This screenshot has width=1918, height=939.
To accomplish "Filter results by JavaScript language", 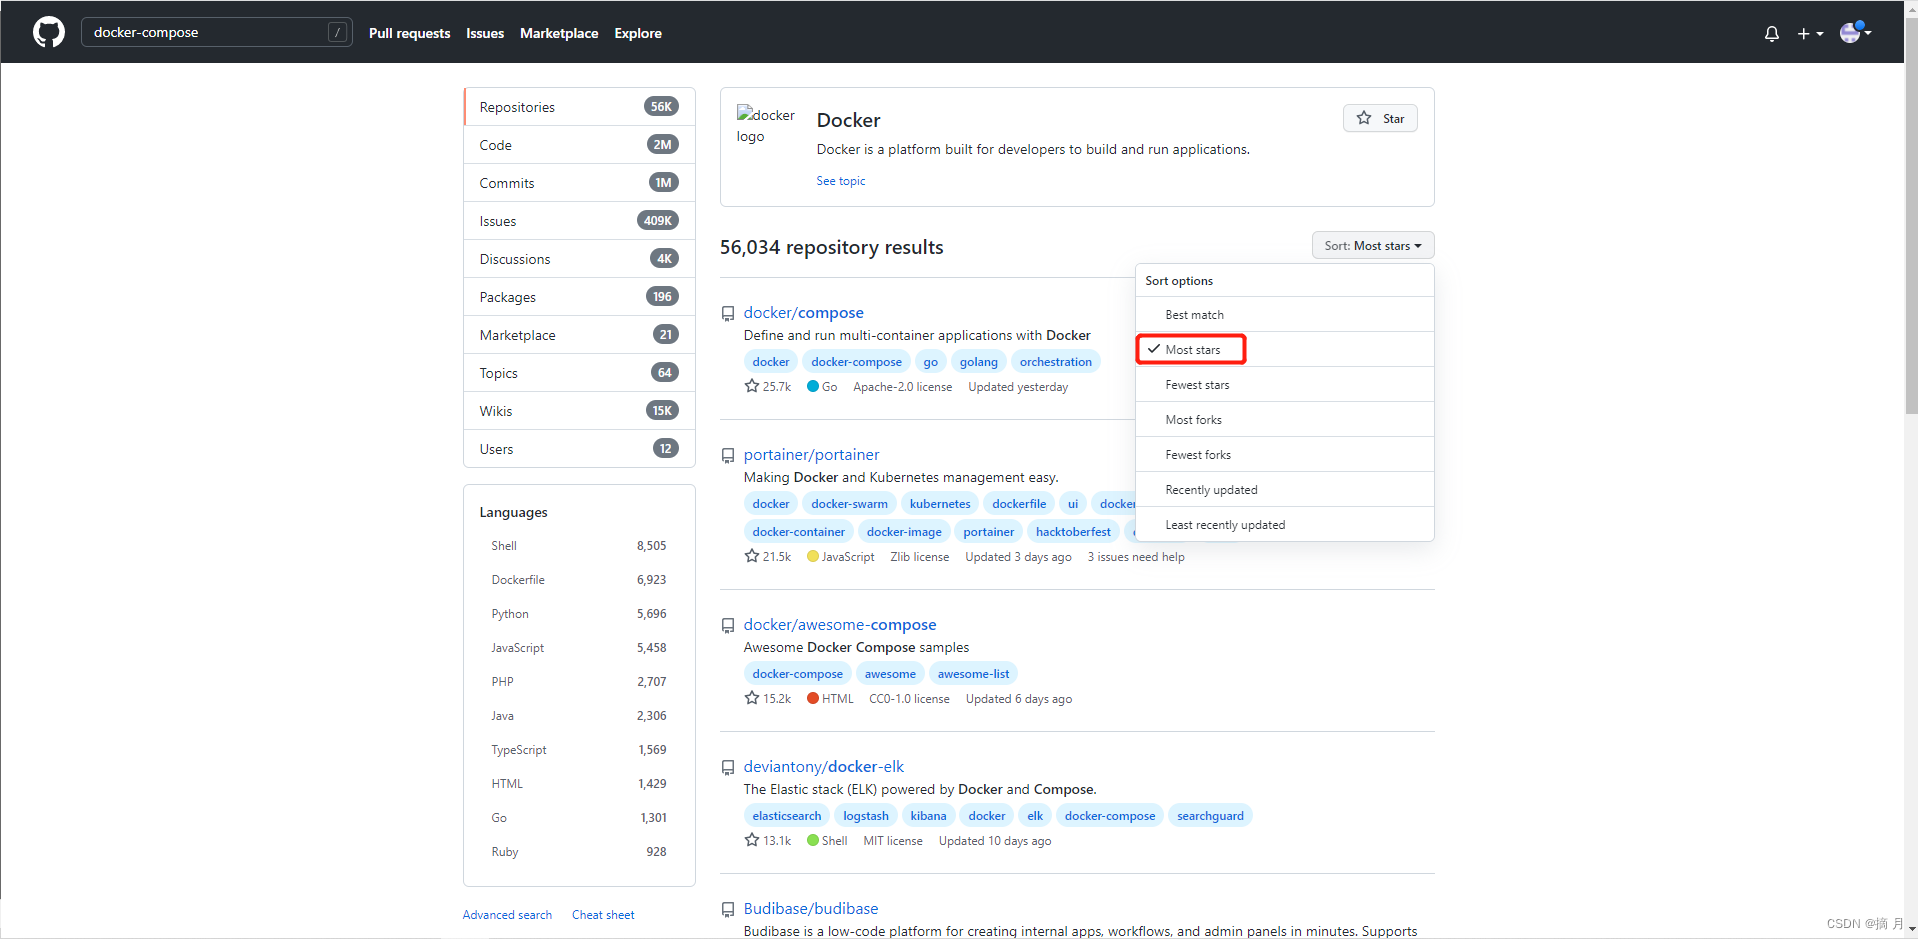I will click(x=578, y=648).
